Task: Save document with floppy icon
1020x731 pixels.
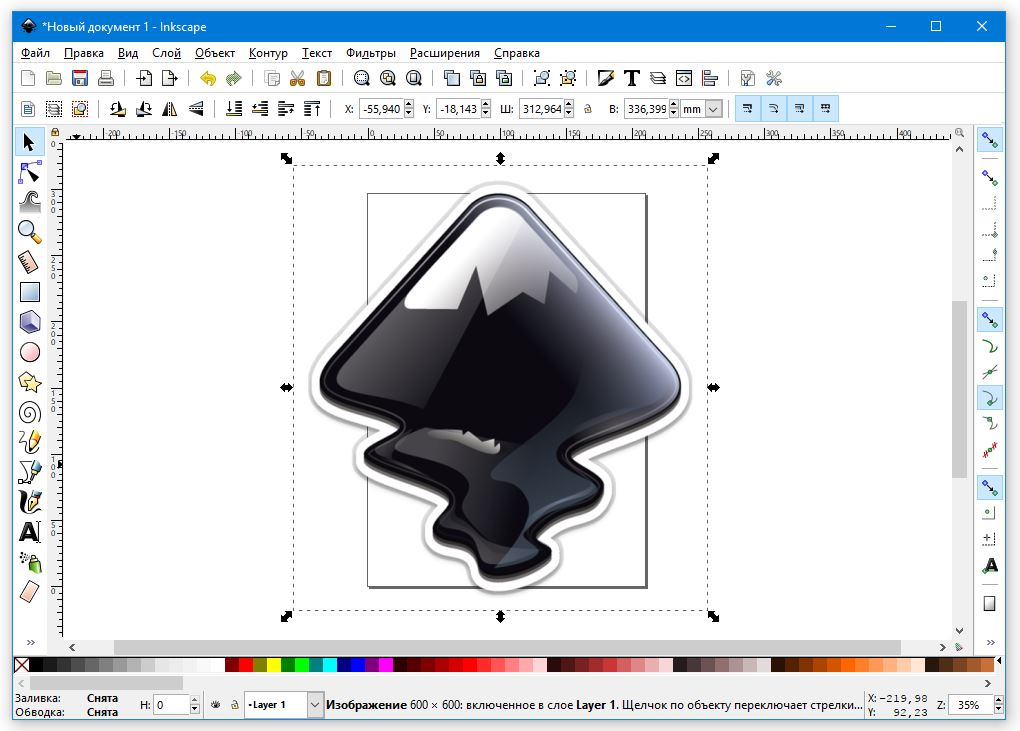Action: (80, 79)
